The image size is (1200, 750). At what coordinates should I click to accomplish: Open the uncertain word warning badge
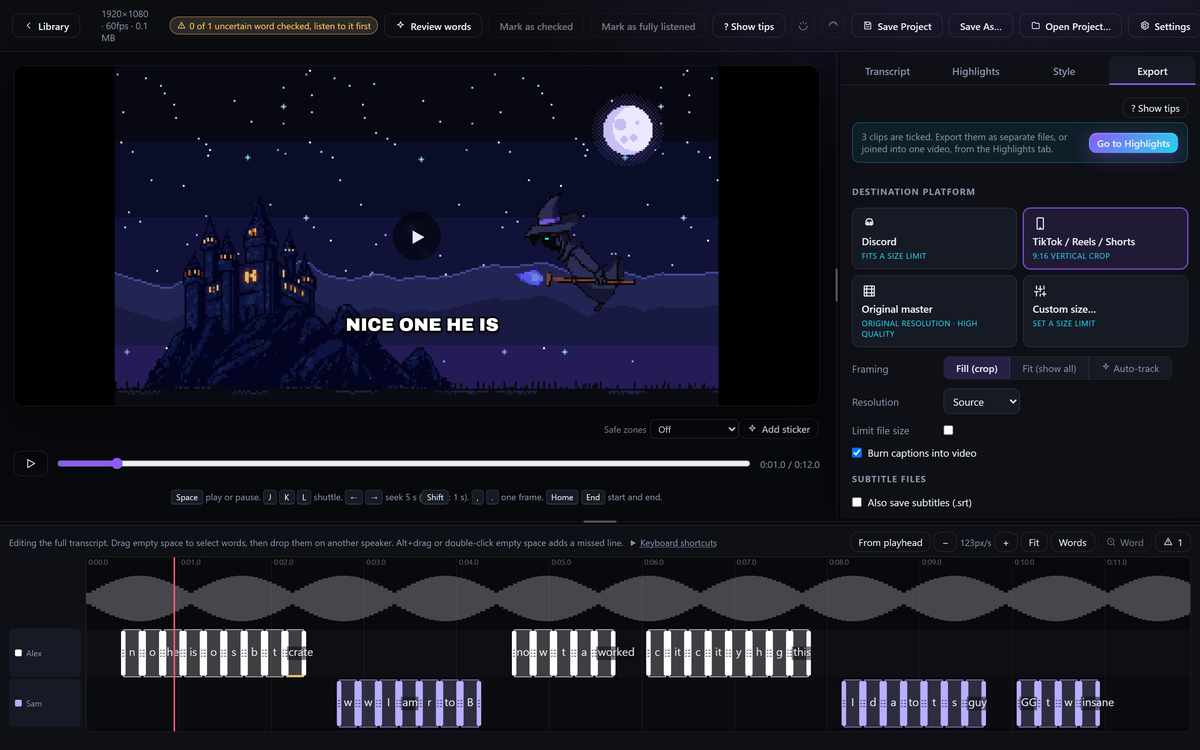pos(273,26)
